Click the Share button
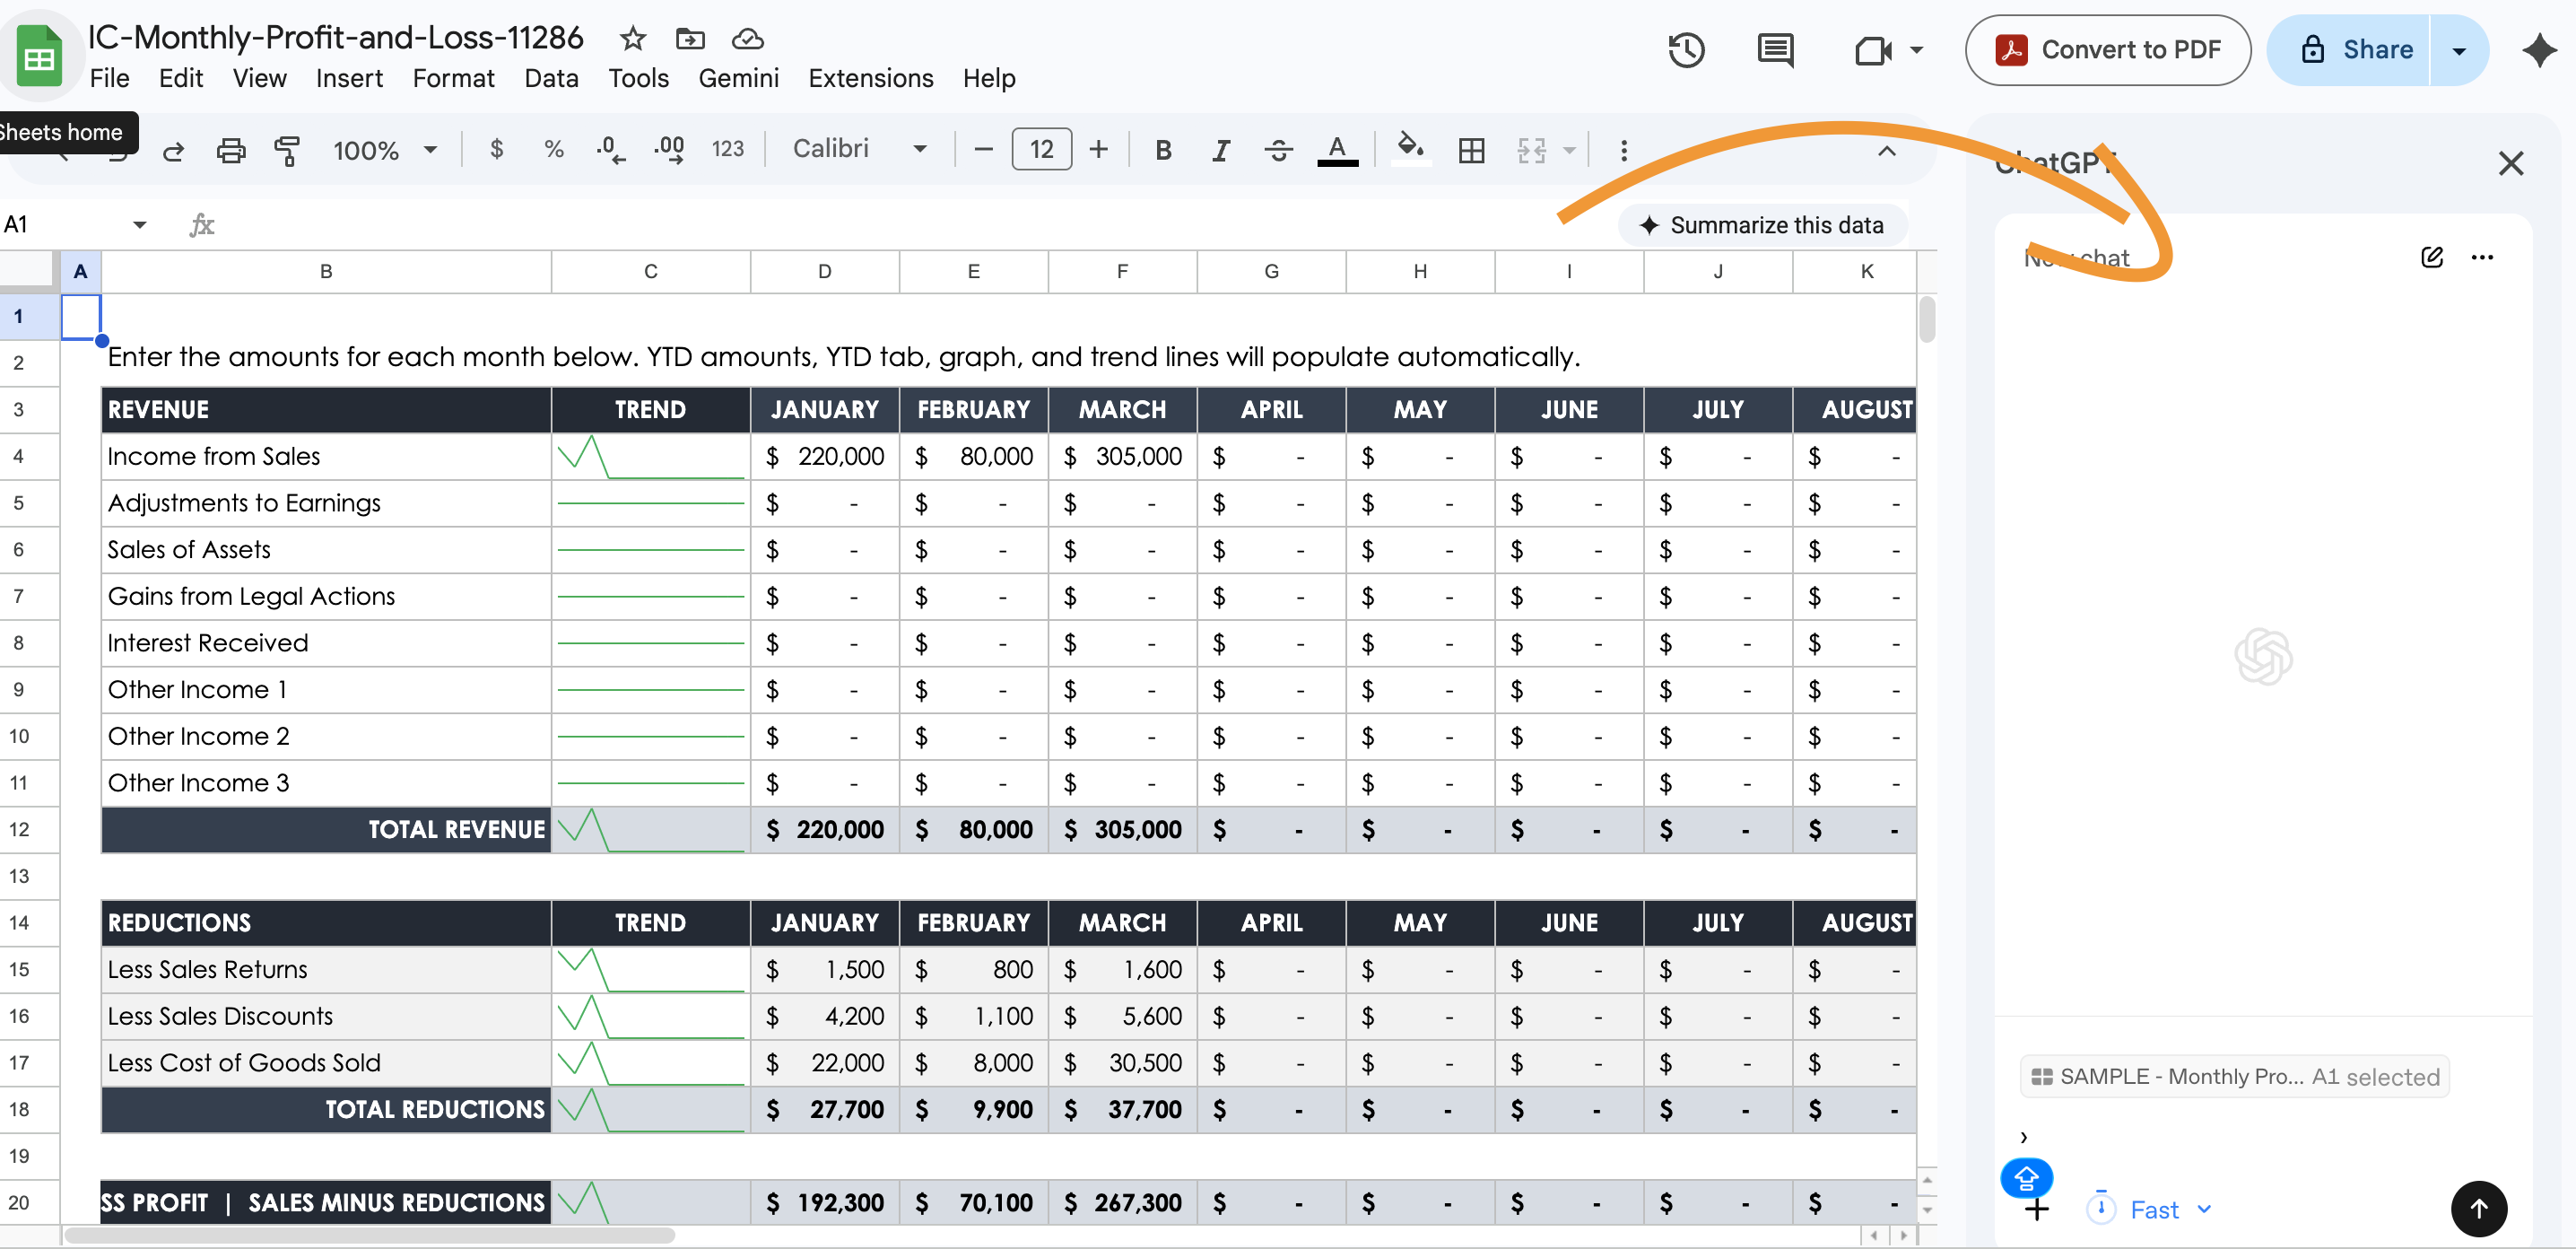 pos(2350,50)
